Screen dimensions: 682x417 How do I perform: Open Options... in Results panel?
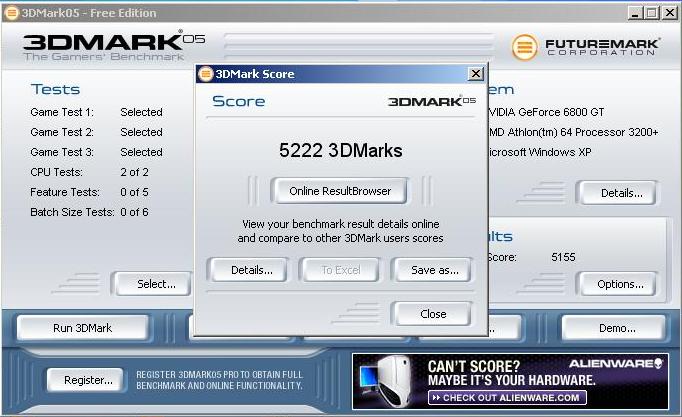click(x=617, y=284)
